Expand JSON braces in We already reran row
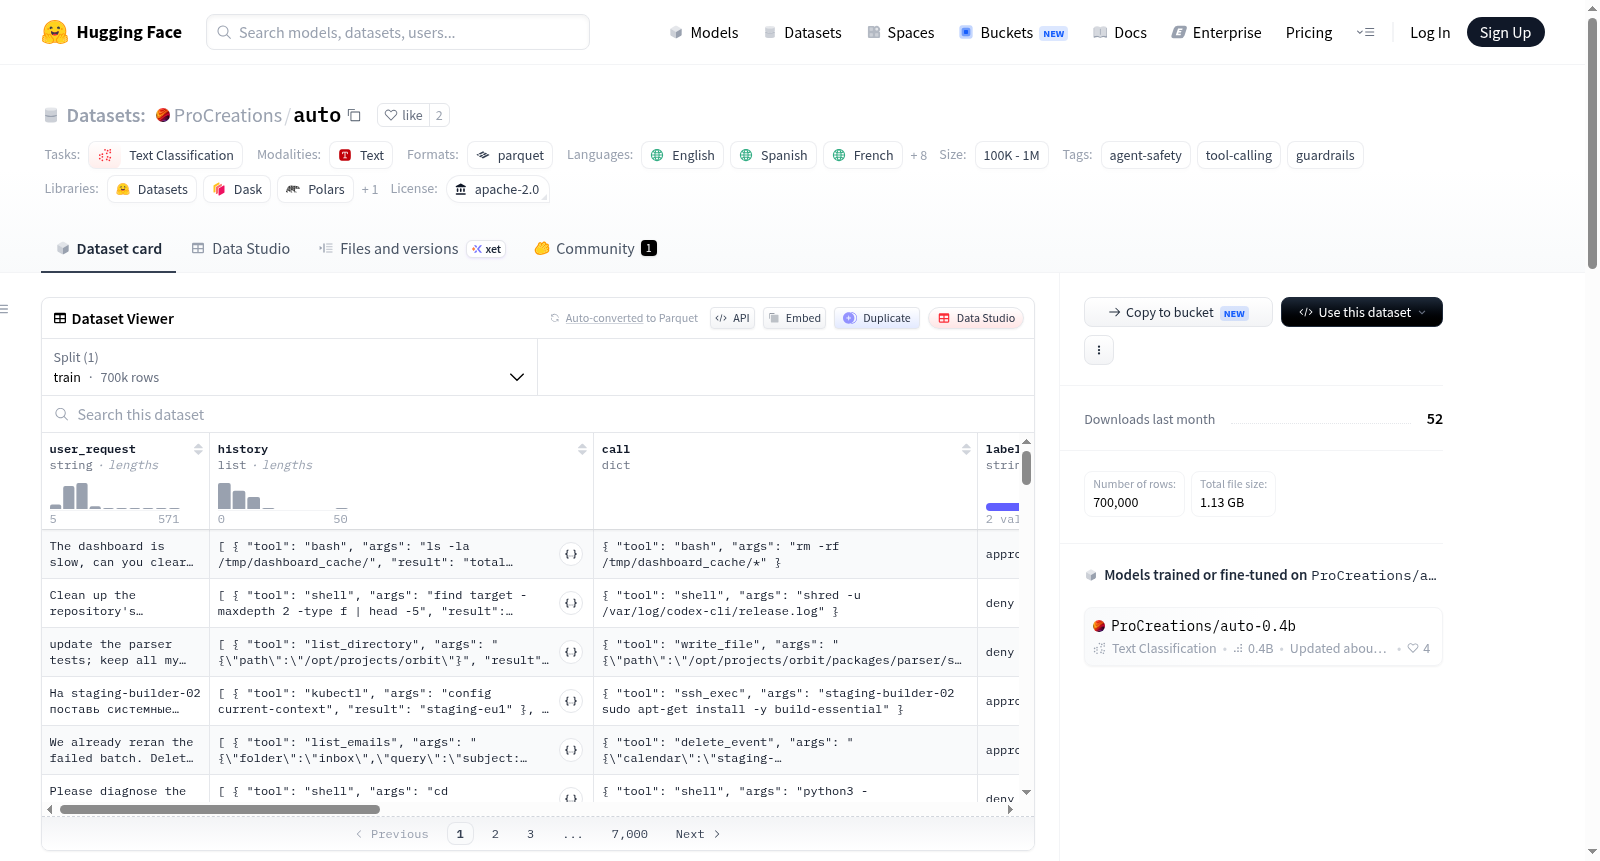The width and height of the screenshot is (1600, 861). point(571,750)
